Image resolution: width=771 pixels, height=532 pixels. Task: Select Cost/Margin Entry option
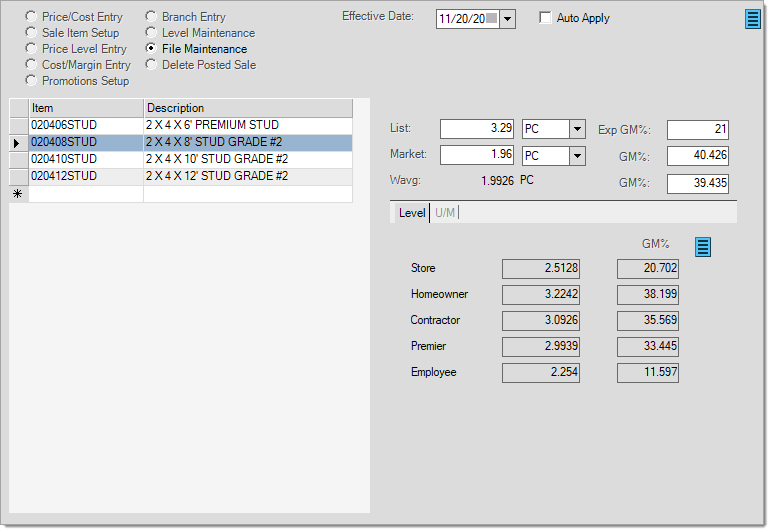31,64
